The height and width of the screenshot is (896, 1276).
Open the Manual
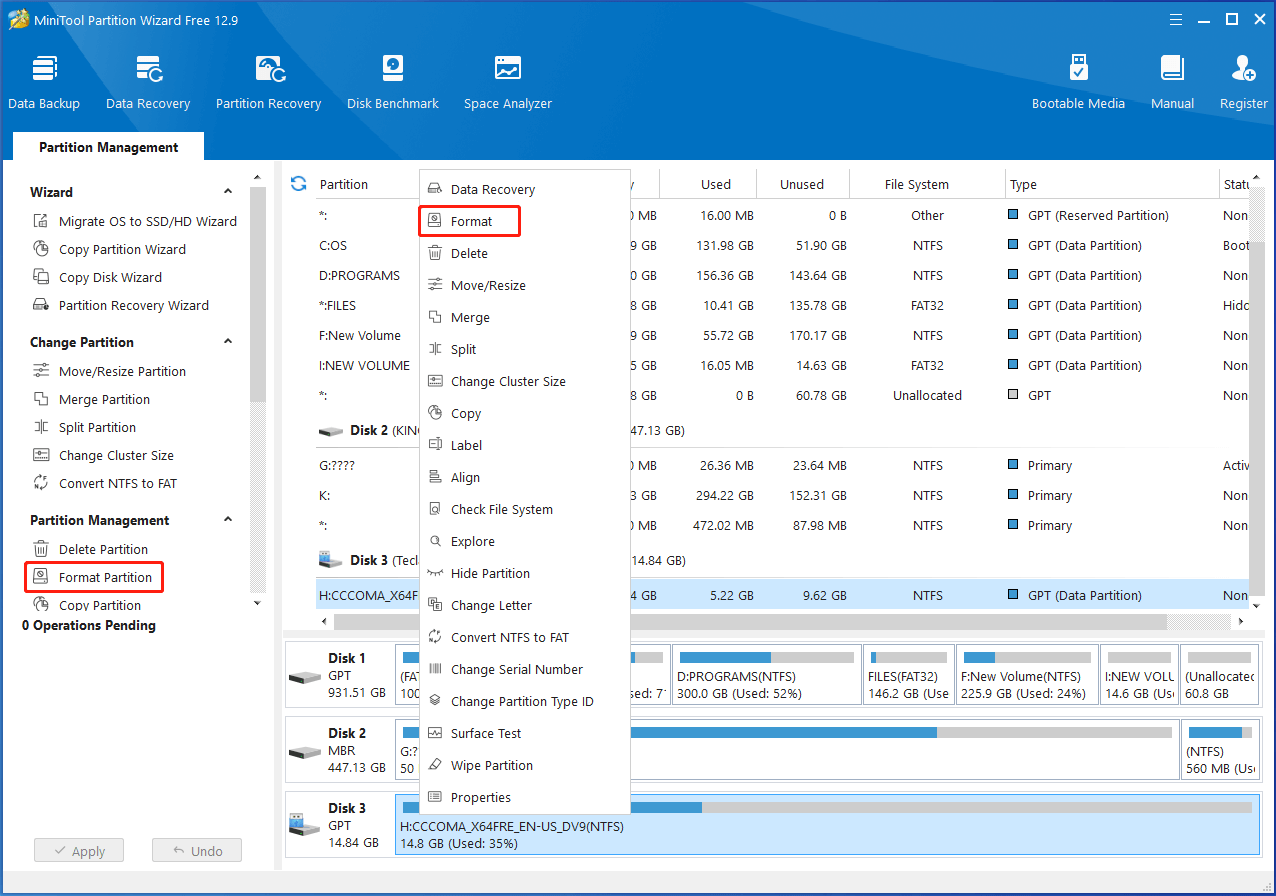(x=1172, y=82)
